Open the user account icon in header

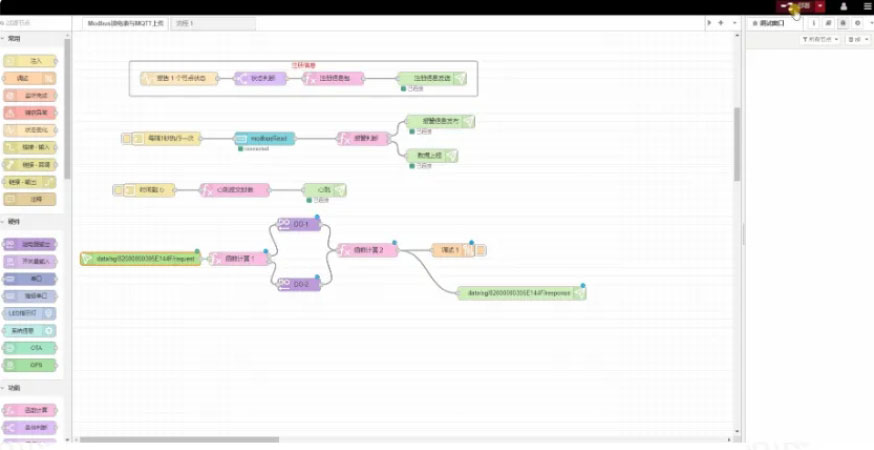842,6
